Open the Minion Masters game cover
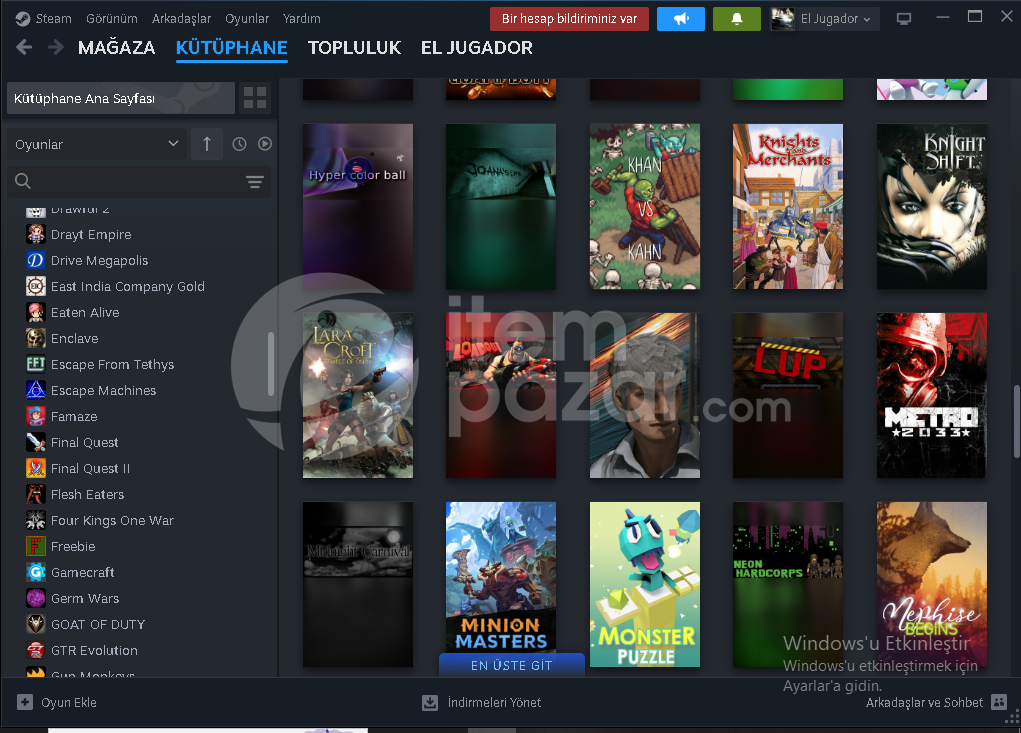 (x=501, y=577)
